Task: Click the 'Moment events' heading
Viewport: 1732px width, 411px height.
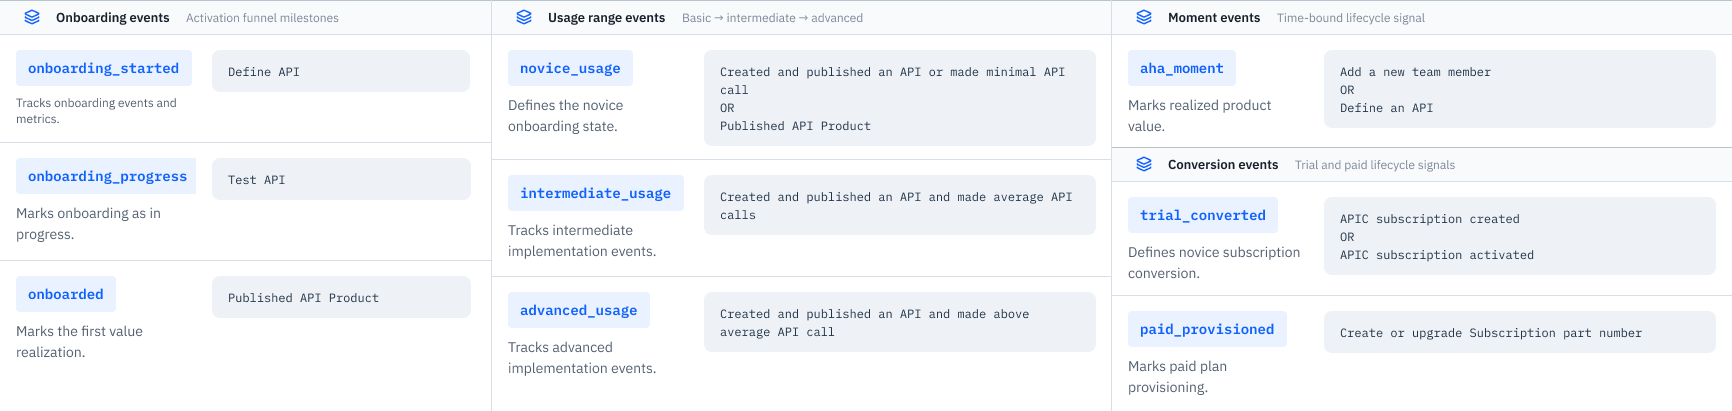Action: (1214, 18)
